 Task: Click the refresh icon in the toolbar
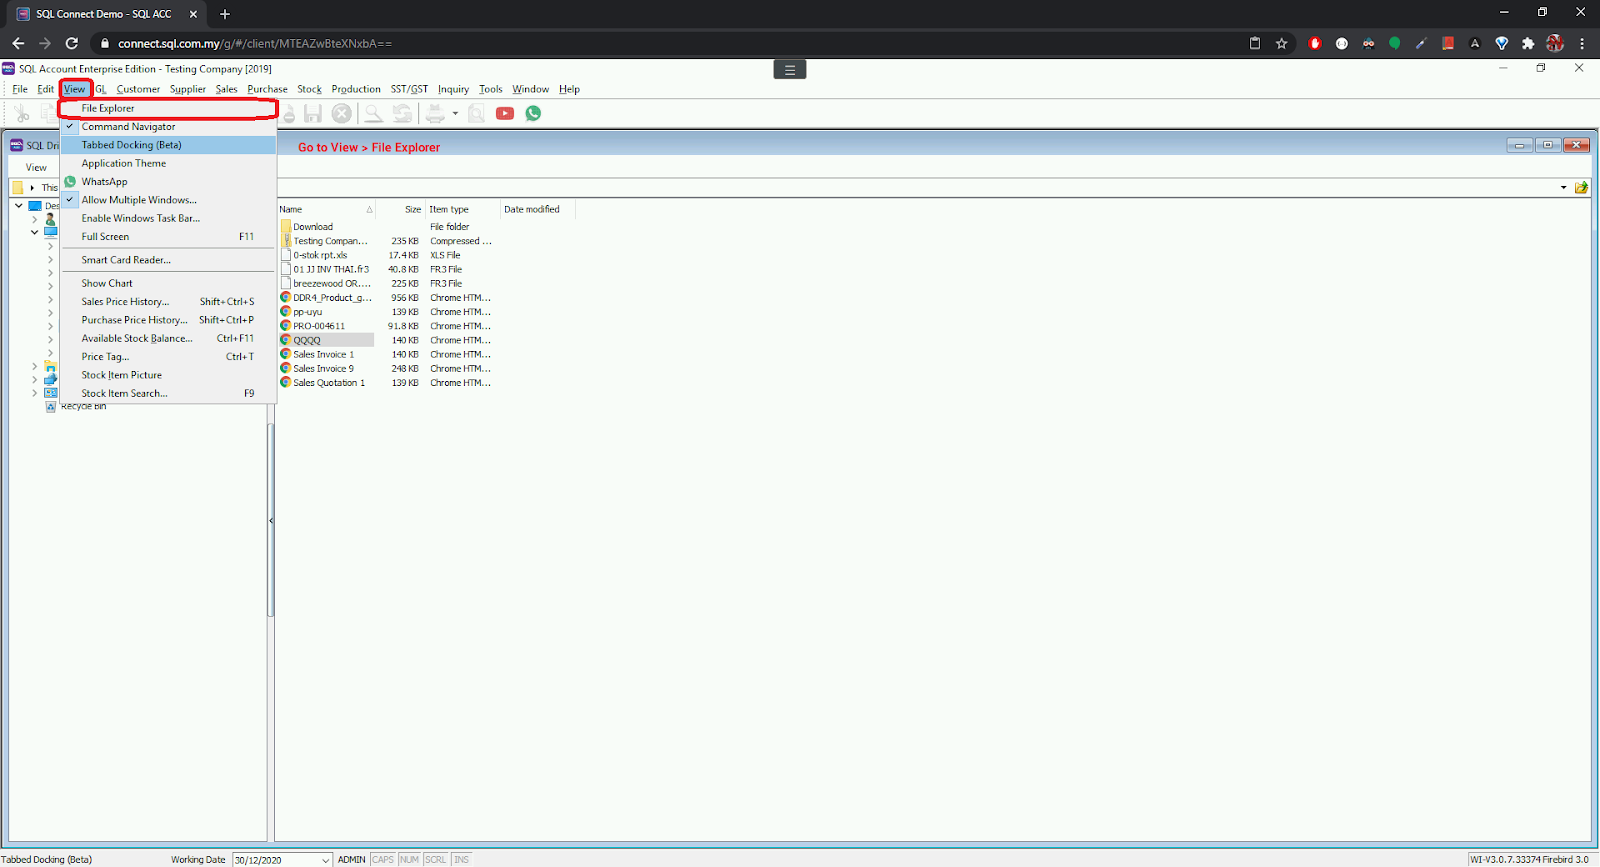(402, 113)
